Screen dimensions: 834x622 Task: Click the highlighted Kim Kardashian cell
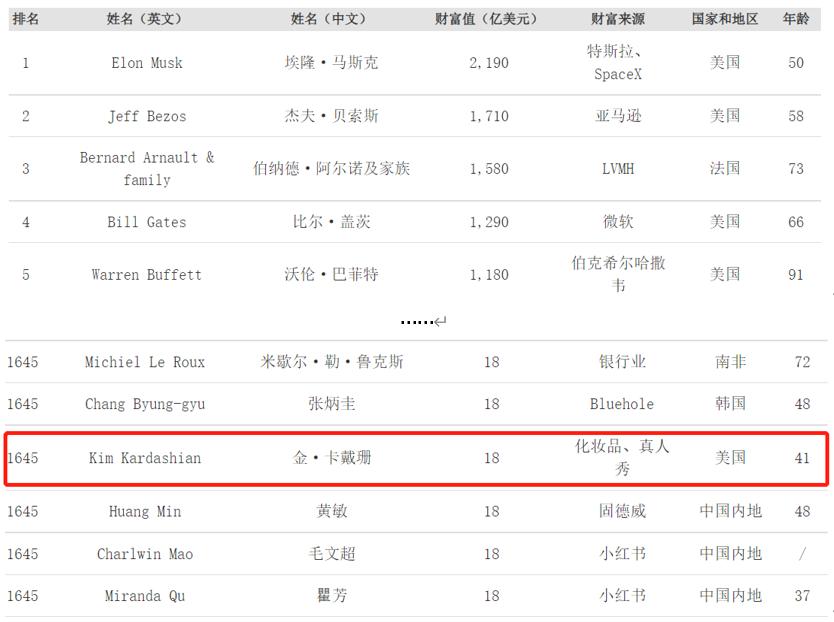145,458
